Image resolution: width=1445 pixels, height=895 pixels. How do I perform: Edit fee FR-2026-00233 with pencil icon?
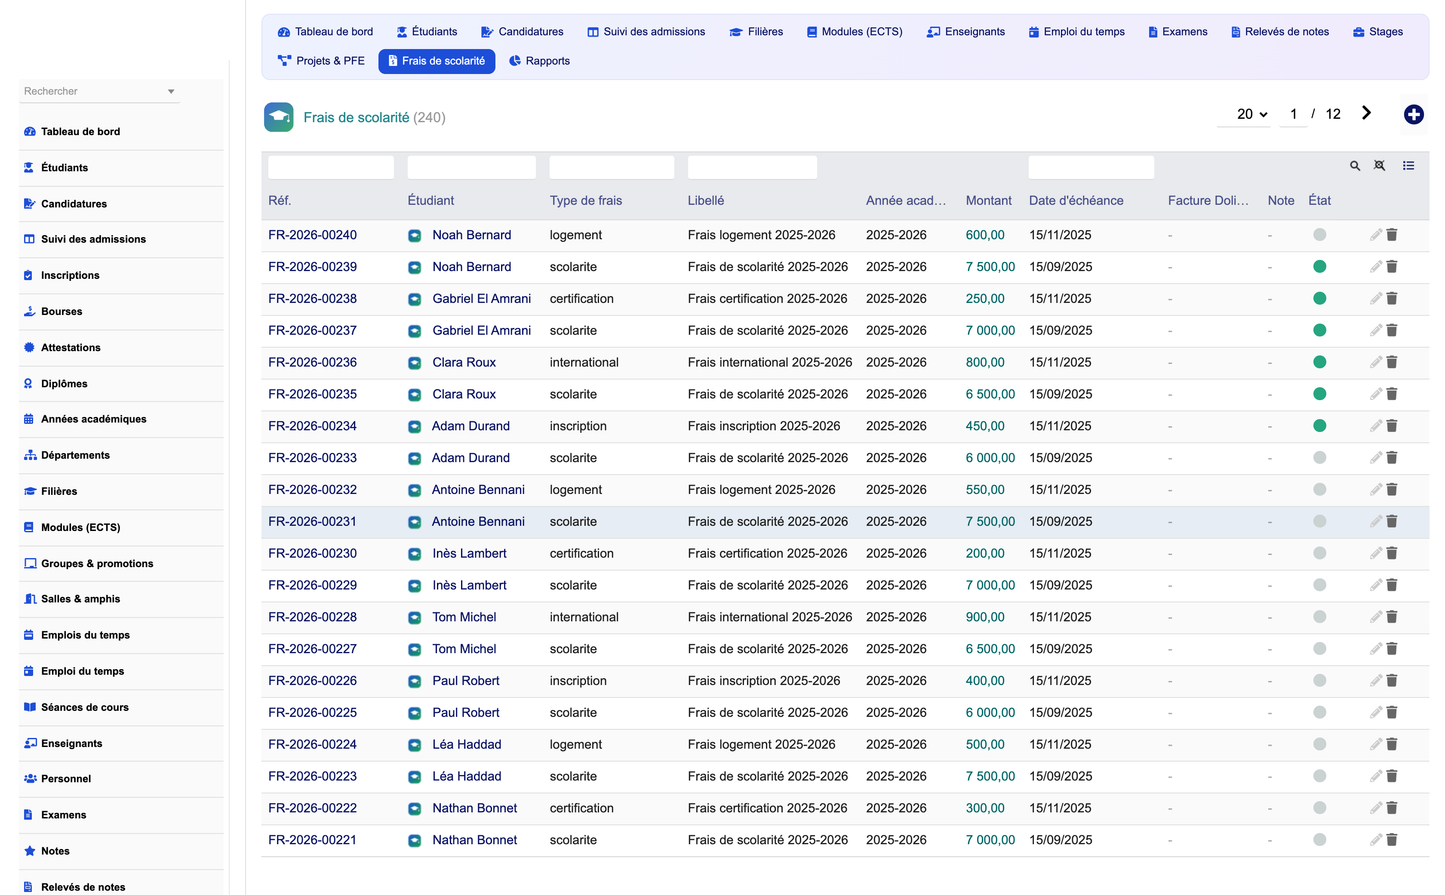[1376, 458]
